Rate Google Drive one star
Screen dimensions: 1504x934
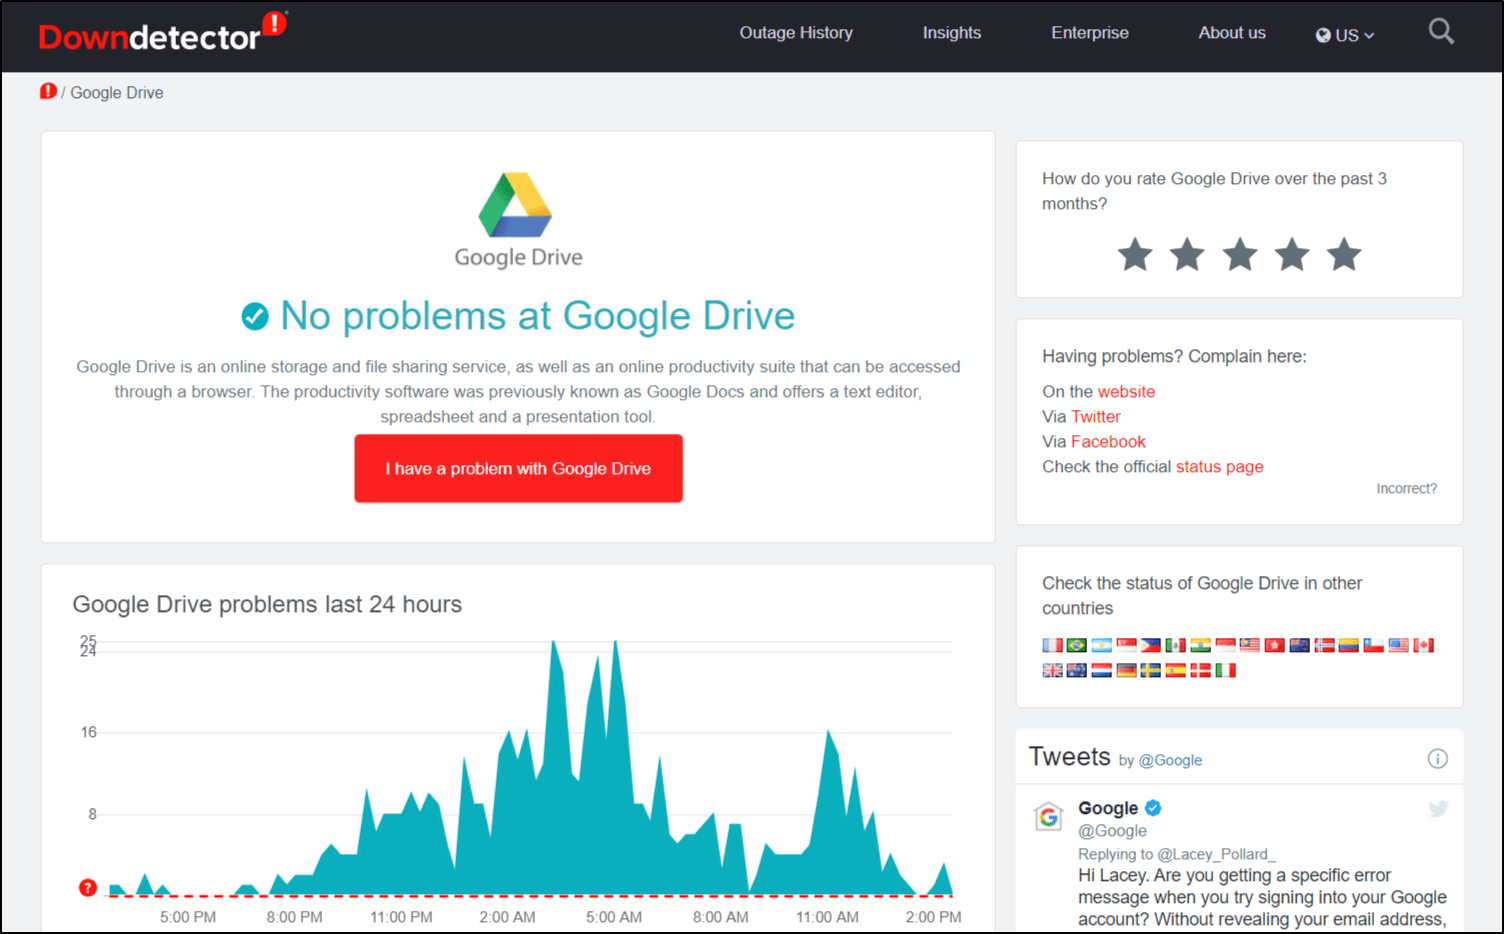click(1135, 255)
